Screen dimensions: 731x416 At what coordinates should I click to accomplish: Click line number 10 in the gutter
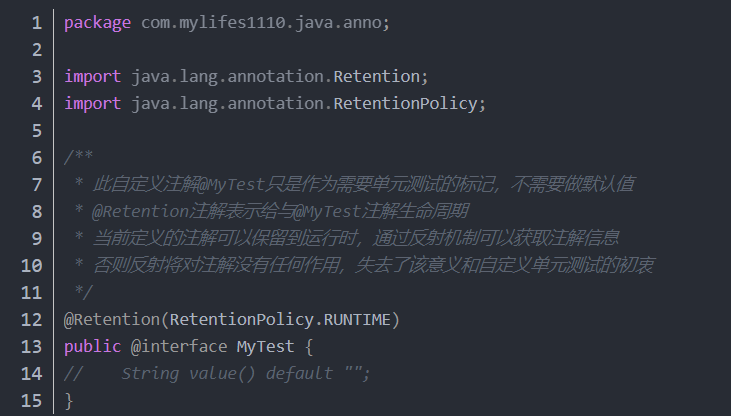point(32,266)
